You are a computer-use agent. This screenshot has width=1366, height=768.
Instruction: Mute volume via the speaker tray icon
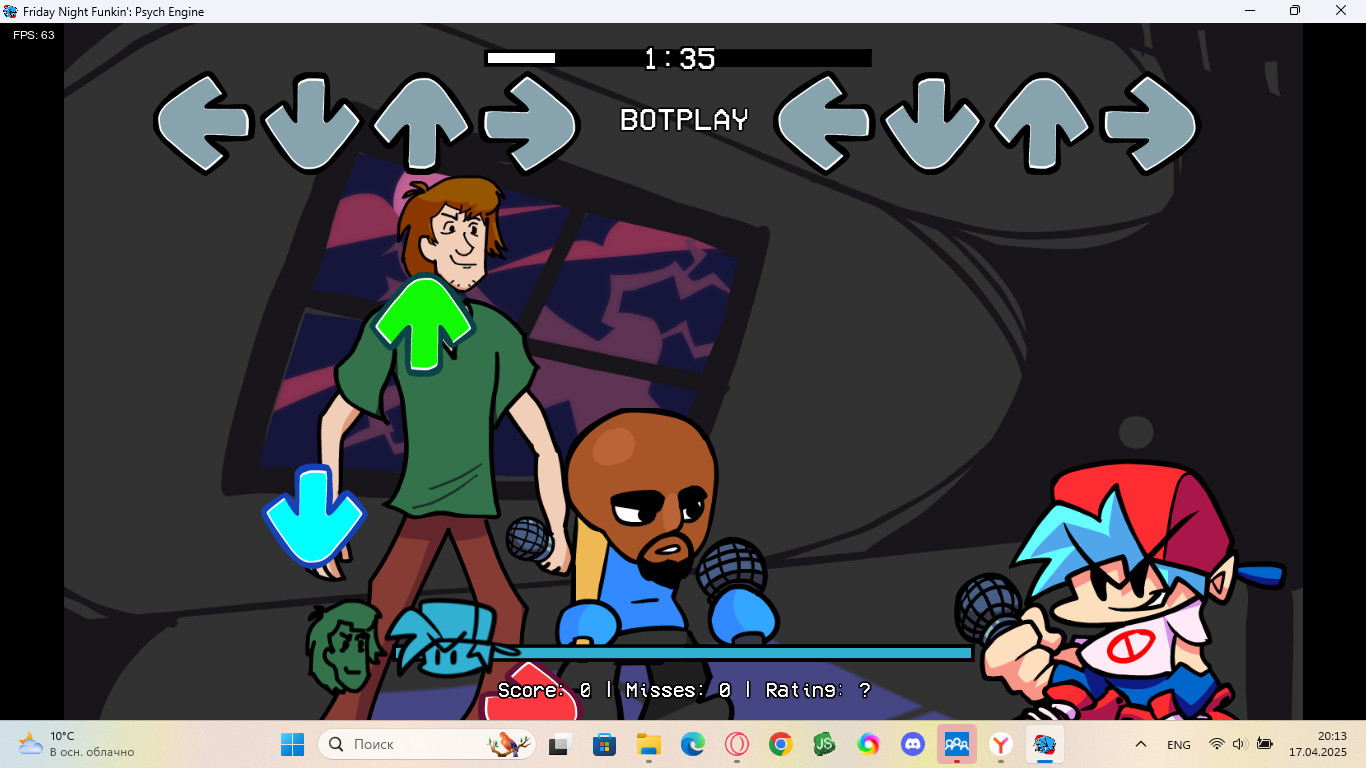click(x=1238, y=744)
